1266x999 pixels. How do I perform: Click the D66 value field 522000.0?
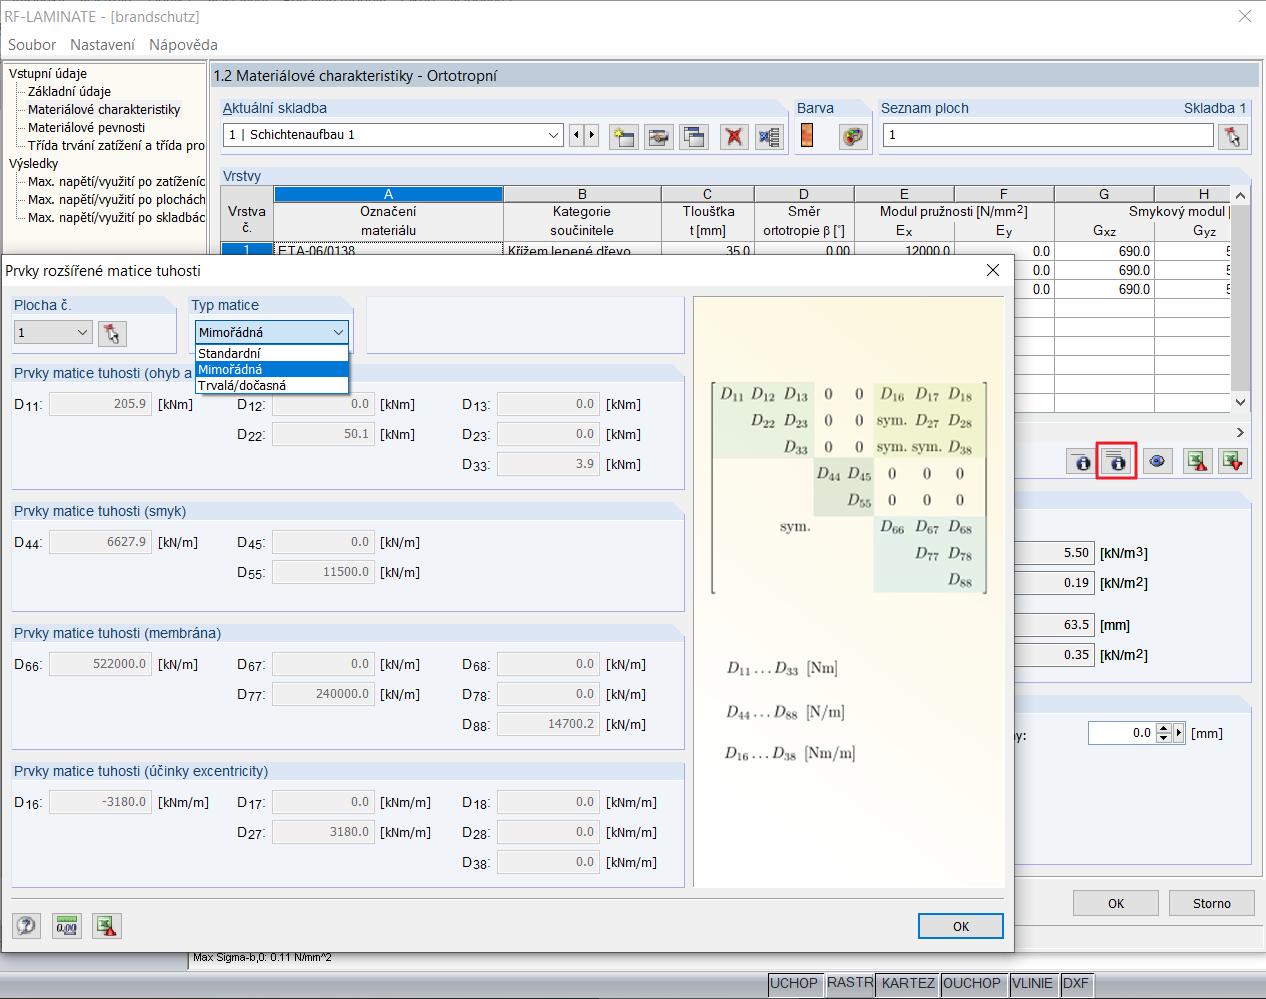coord(100,664)
